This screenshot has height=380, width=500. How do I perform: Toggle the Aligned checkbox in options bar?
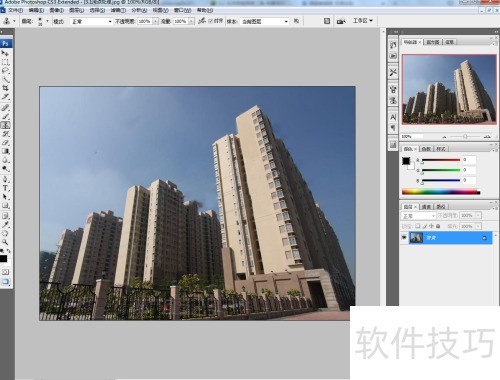click(211, 21)
